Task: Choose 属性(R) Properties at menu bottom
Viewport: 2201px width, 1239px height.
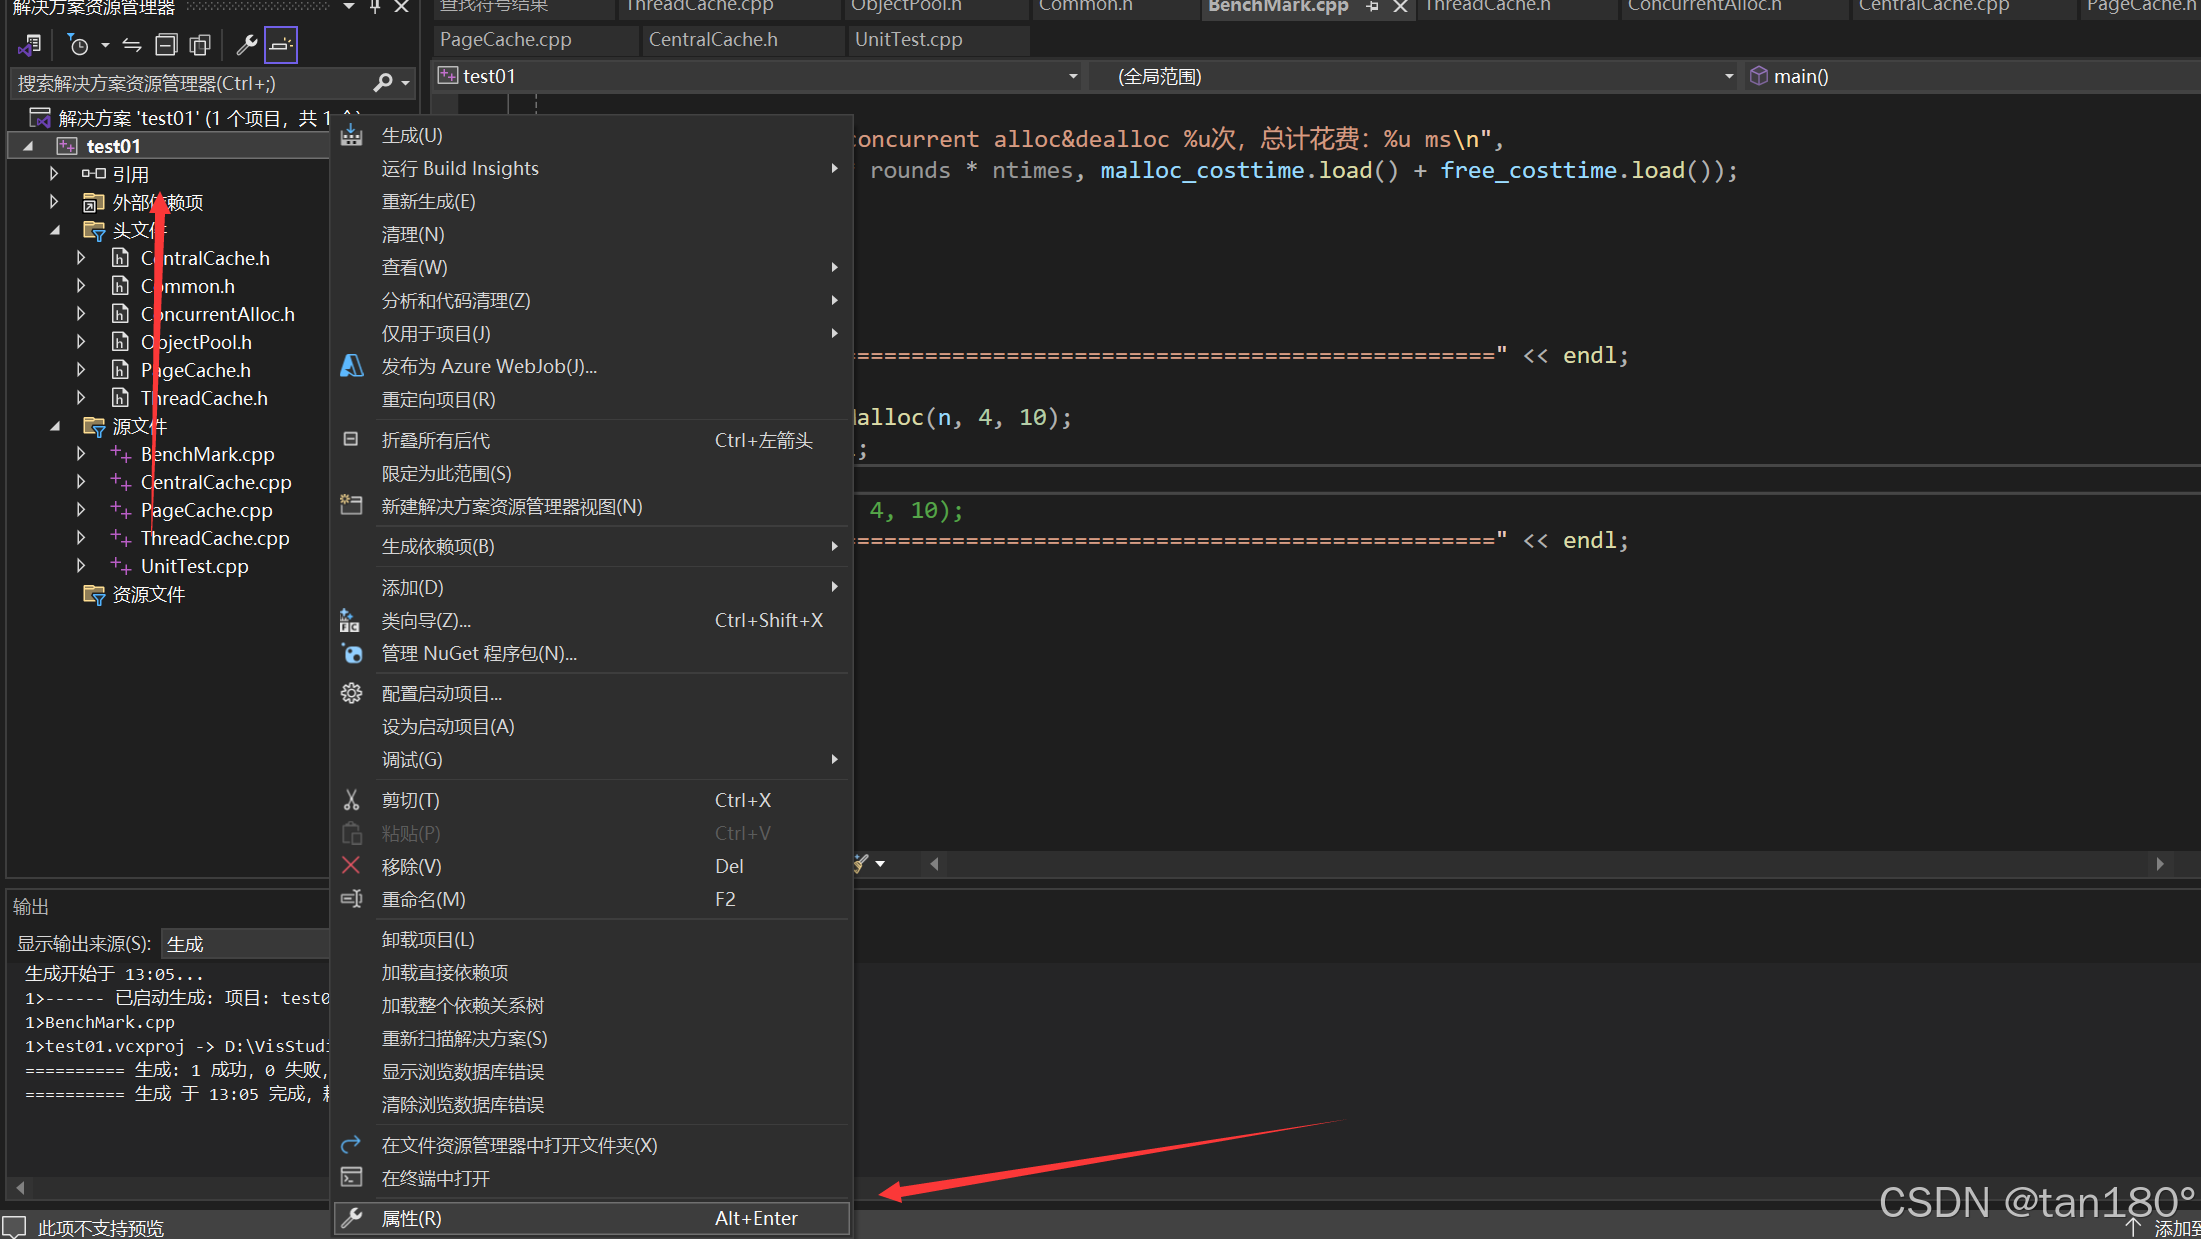Action: [x=592, y=1218]
